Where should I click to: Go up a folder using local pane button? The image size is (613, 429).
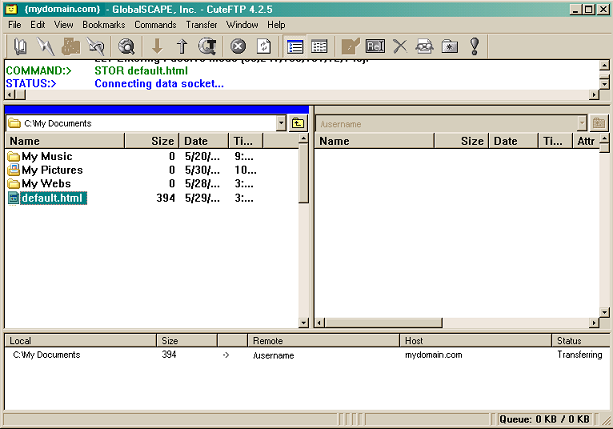(x=298, y=123)
